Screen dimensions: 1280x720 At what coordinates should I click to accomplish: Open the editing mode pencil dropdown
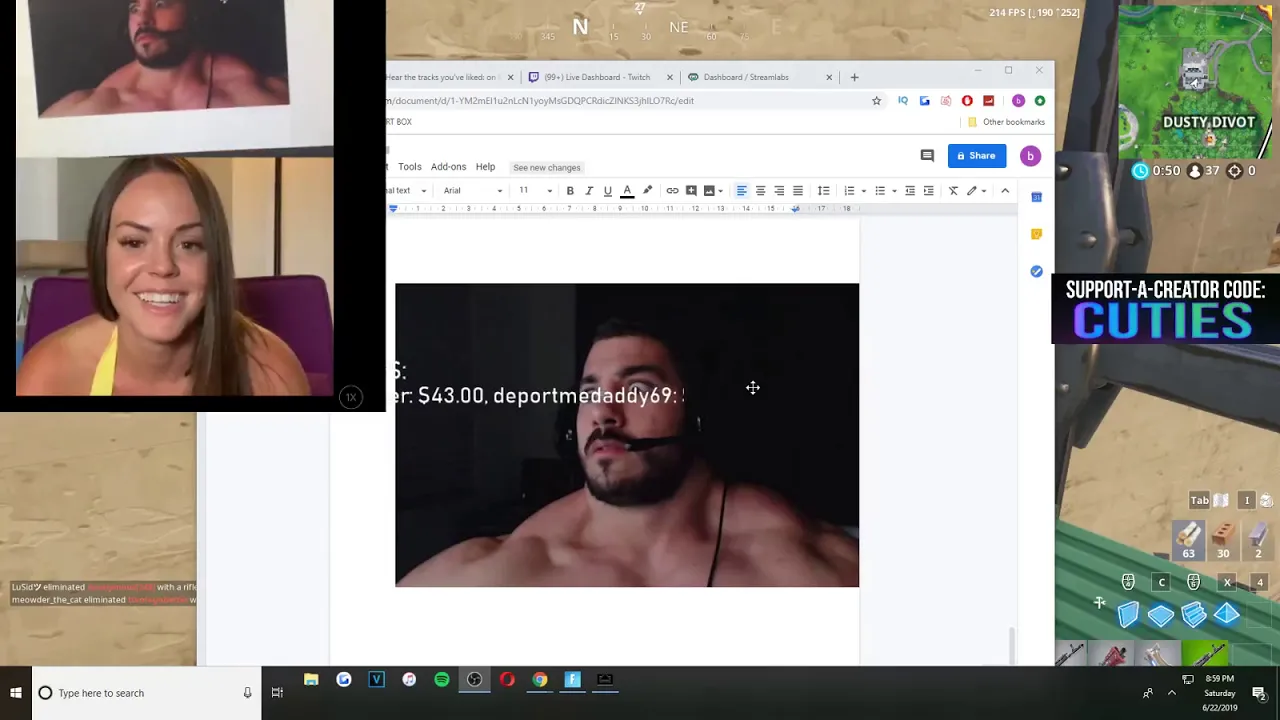976,191
